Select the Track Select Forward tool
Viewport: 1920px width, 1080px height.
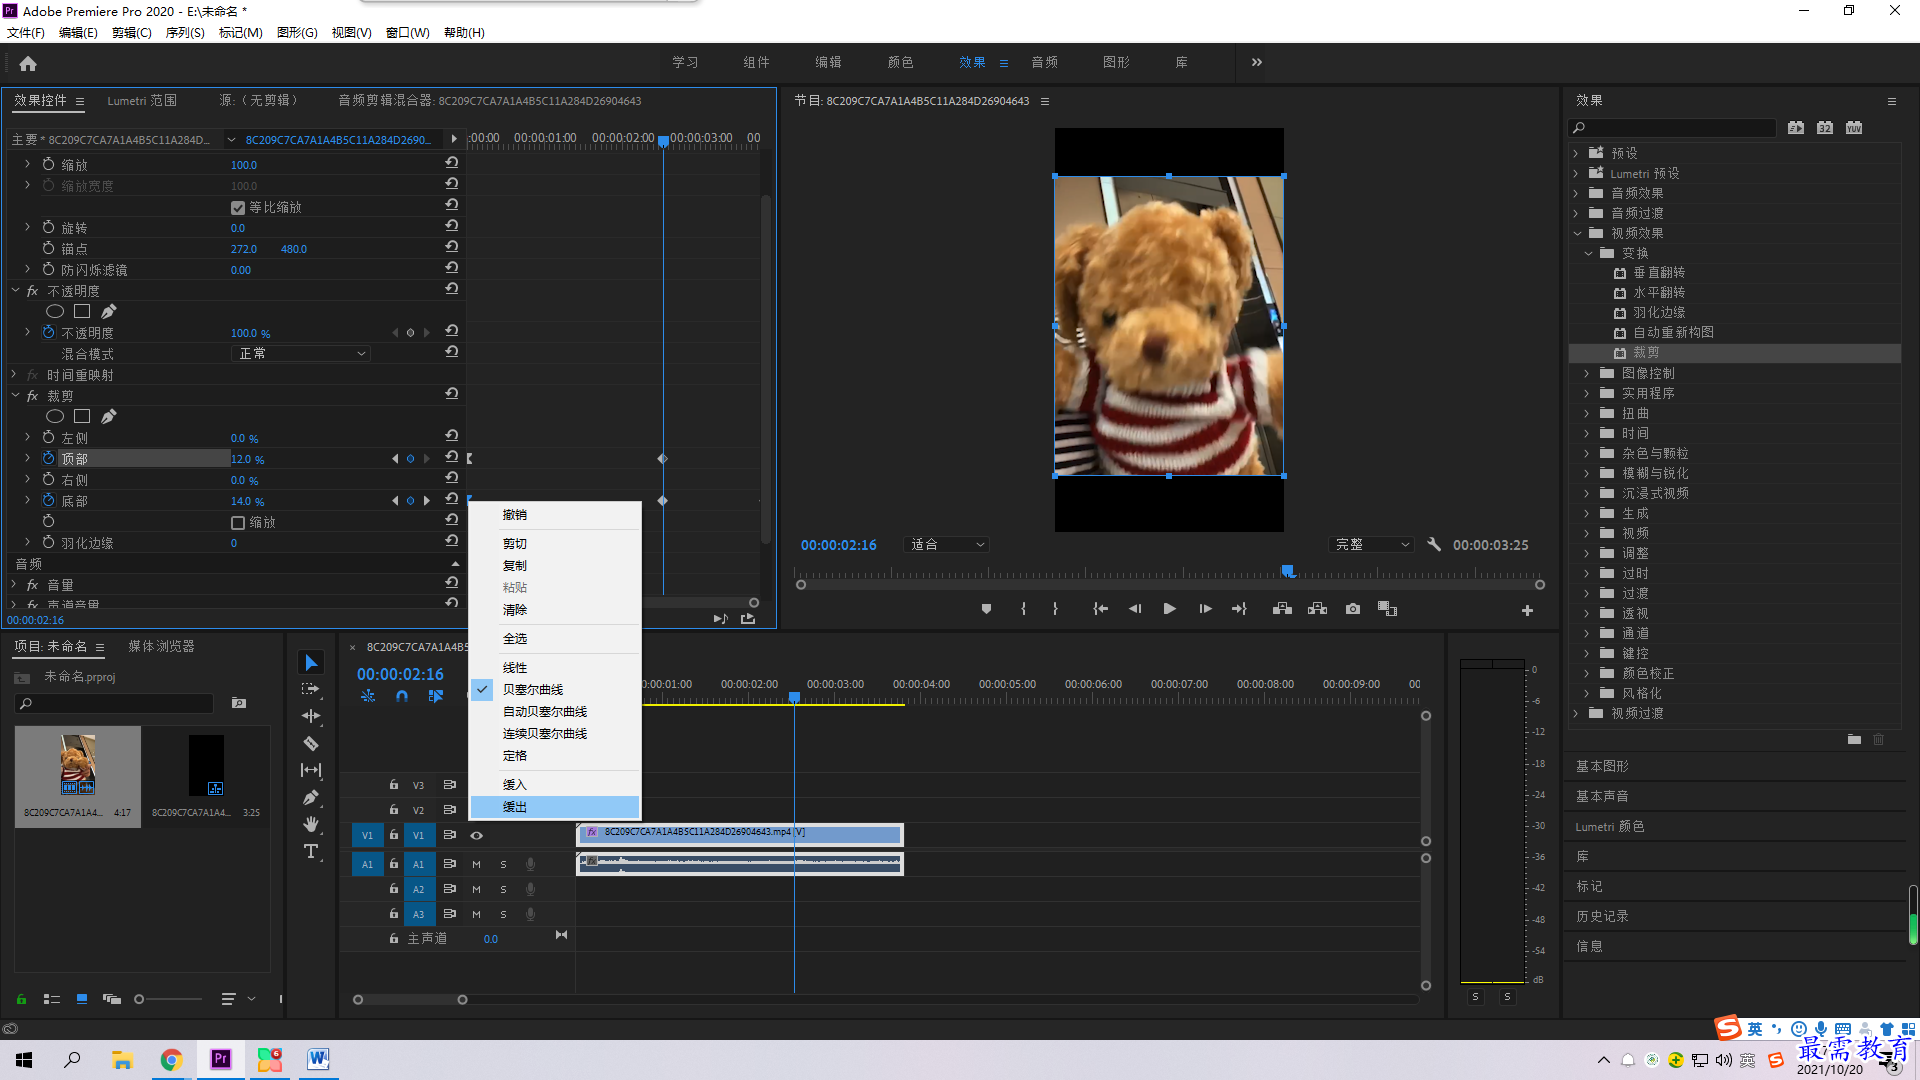click(x=311, y=689)
